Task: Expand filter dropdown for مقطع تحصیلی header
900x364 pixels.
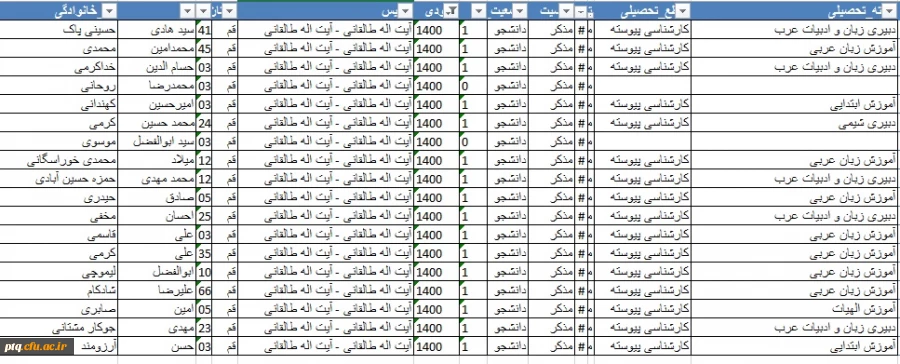Action: click(x=683, y=11)
